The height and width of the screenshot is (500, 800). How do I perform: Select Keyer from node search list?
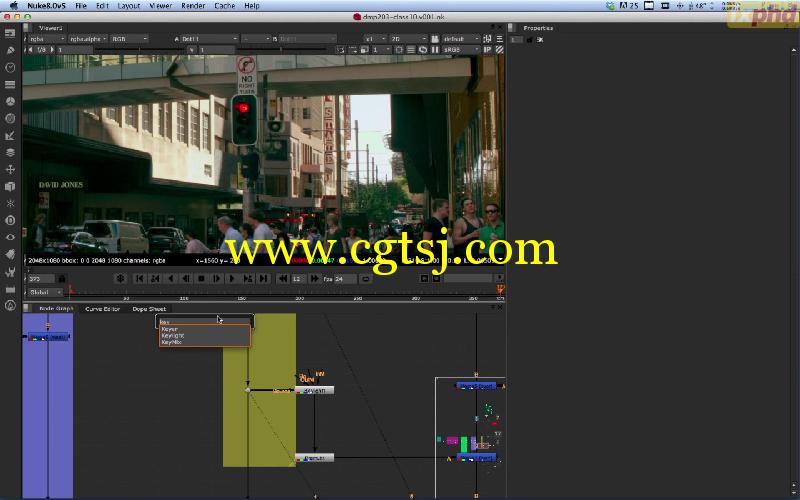click(205, 329)
